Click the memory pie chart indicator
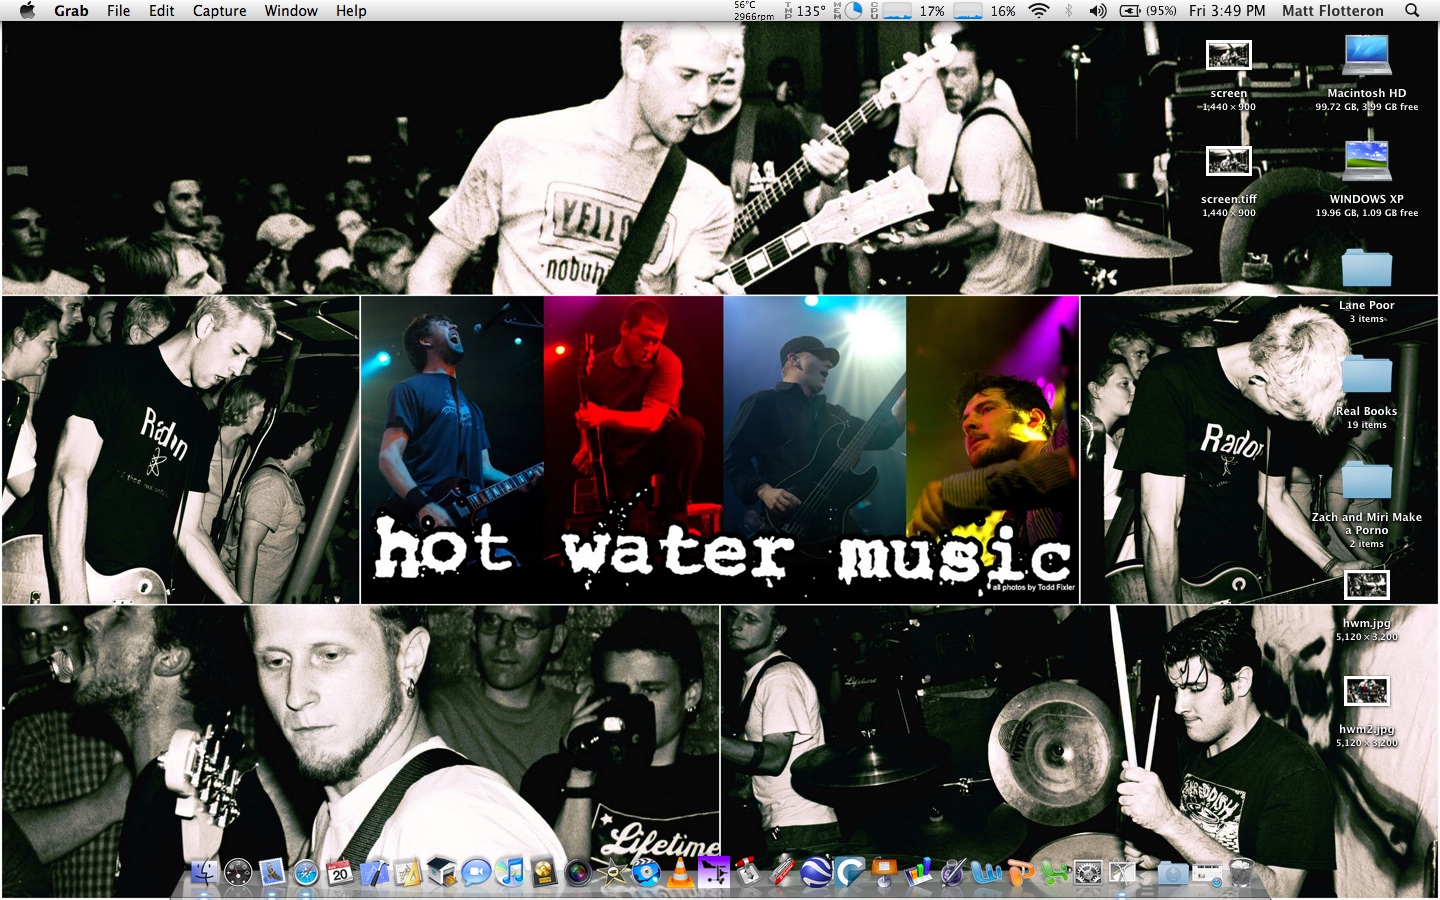Viewport: 1440px width, 900px height. tap(853, 10)
